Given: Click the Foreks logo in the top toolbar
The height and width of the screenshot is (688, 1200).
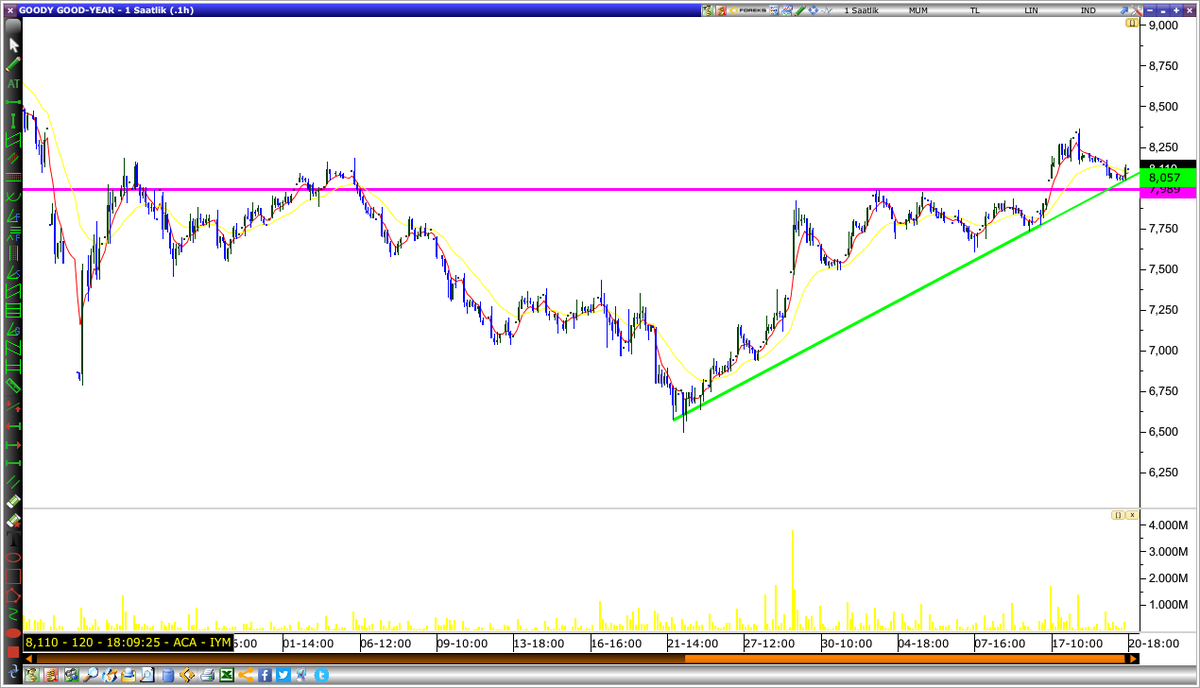Looking at the screenshot, I should pos(748,9).
